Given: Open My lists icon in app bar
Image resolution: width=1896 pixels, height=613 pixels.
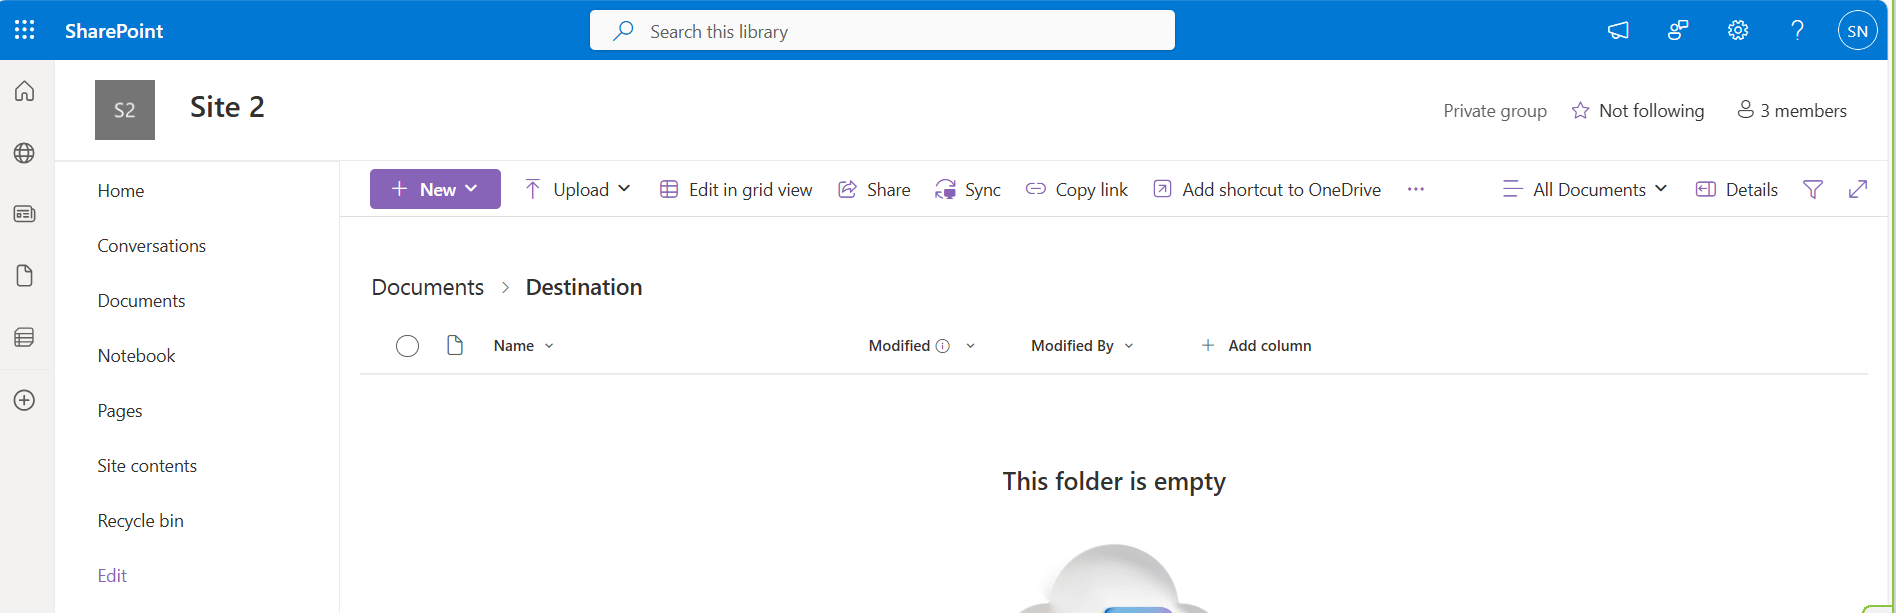Looking at the screenshot, I should coord(25,337).
